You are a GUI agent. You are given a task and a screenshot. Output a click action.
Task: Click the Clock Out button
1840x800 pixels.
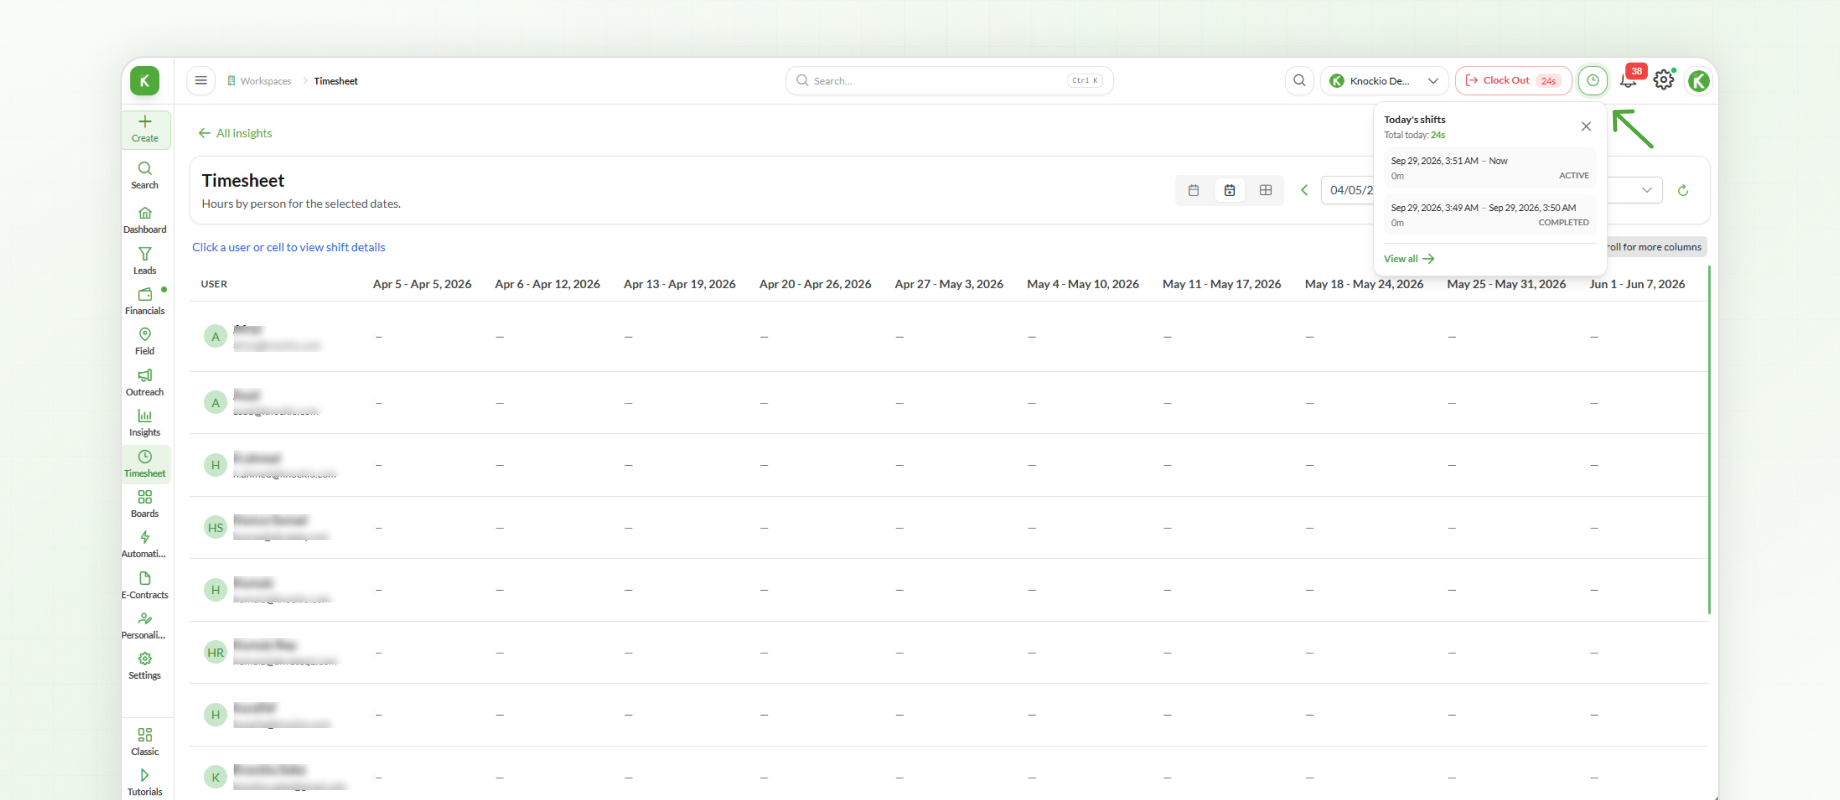coord(1513,80)
